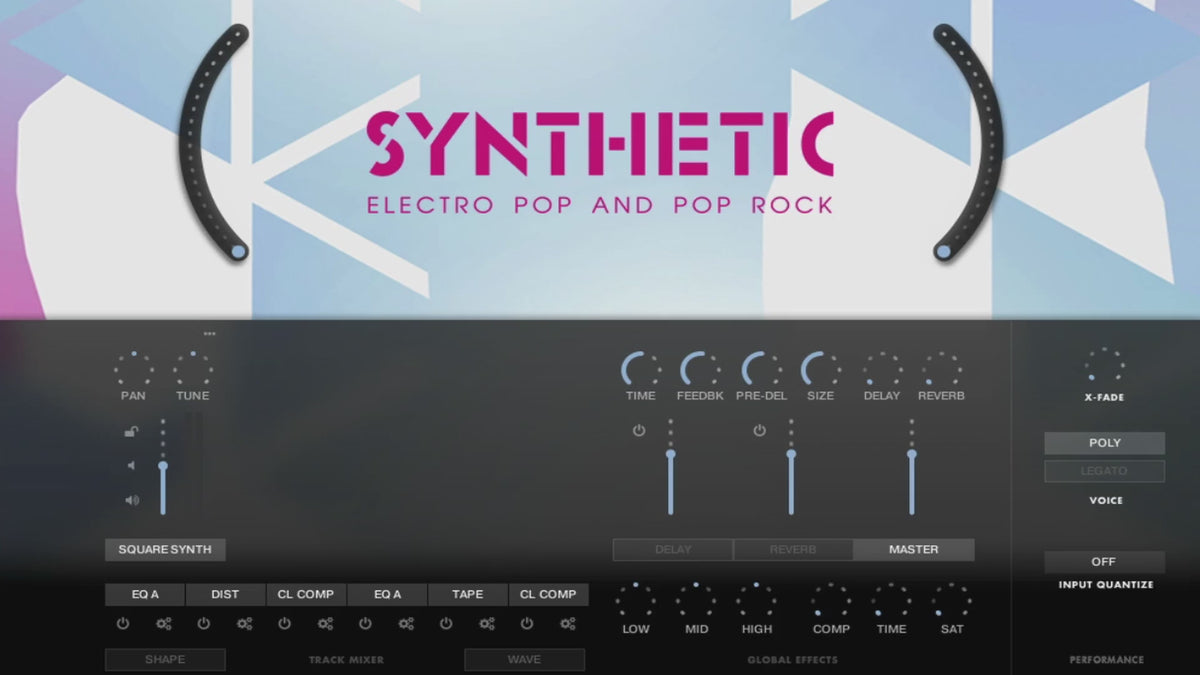Image resolution: width=1200 pixels, height=675 pixels.
Task: Click the loud speaker icon below the fader
Action: click(x=132, y=500)
